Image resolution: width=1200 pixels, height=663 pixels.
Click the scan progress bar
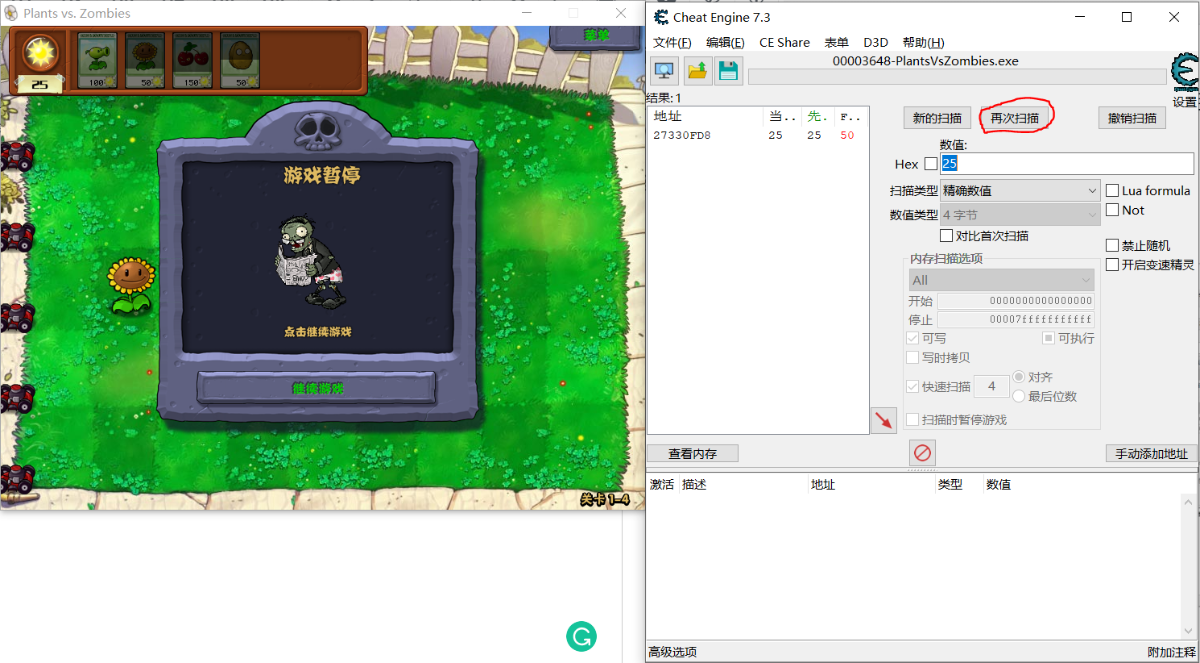(x=956, y=77)
